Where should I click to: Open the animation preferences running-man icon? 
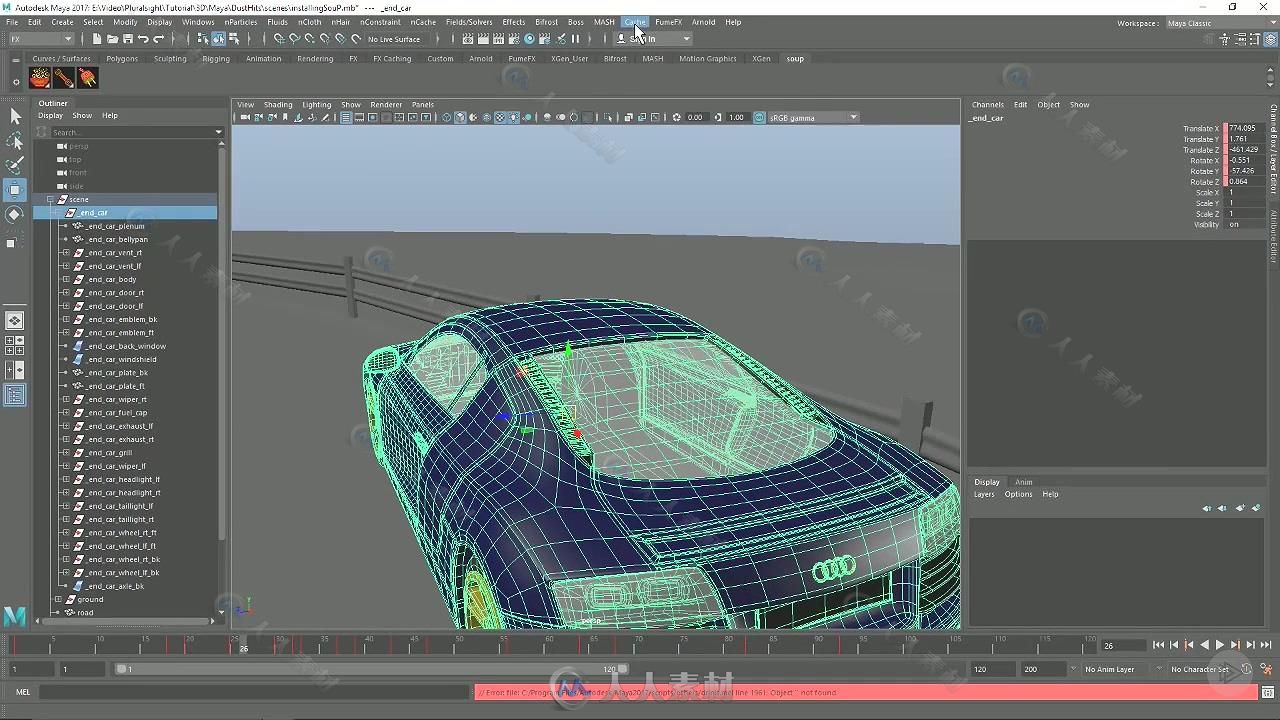pyautogui.click(x=1266, y=669)
